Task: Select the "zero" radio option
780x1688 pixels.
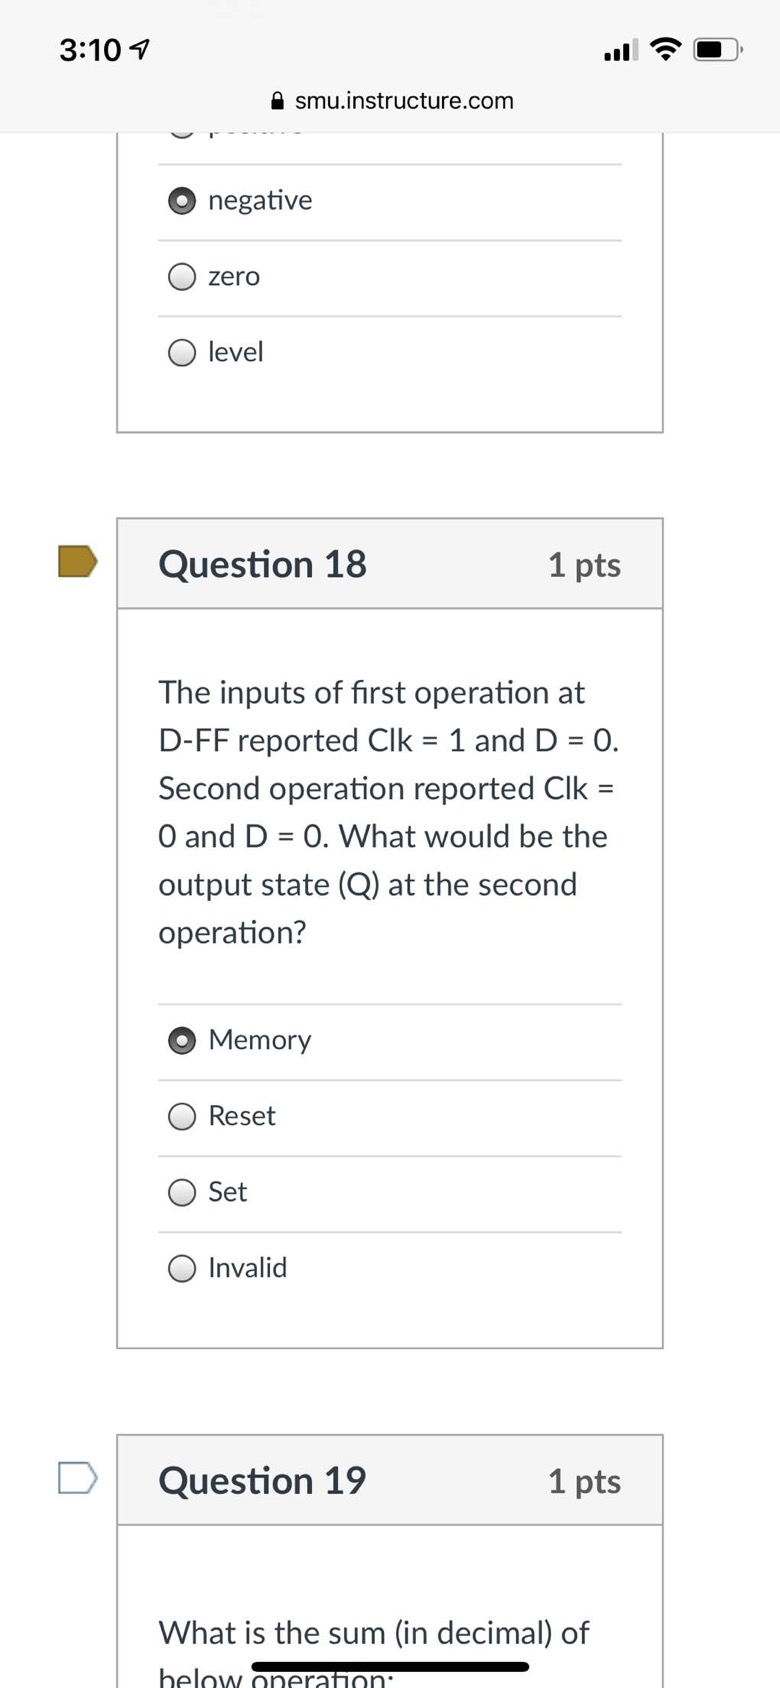Action: coord(182,277)
